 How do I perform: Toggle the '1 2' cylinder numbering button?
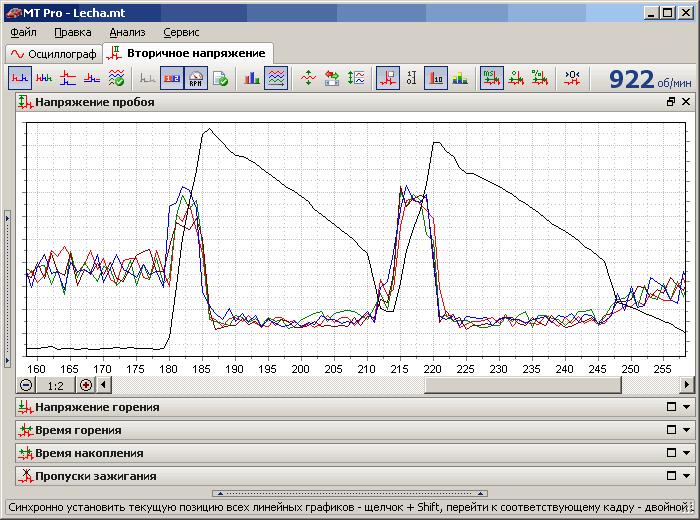[172, 78]
